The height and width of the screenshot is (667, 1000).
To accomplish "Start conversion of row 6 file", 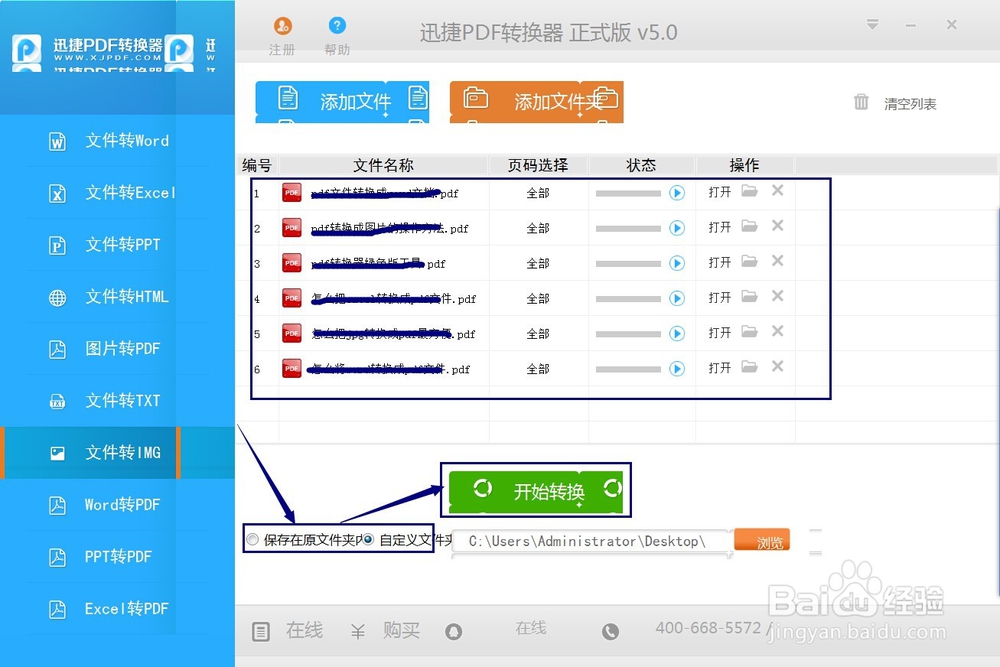I will click(x=677, y=368).
